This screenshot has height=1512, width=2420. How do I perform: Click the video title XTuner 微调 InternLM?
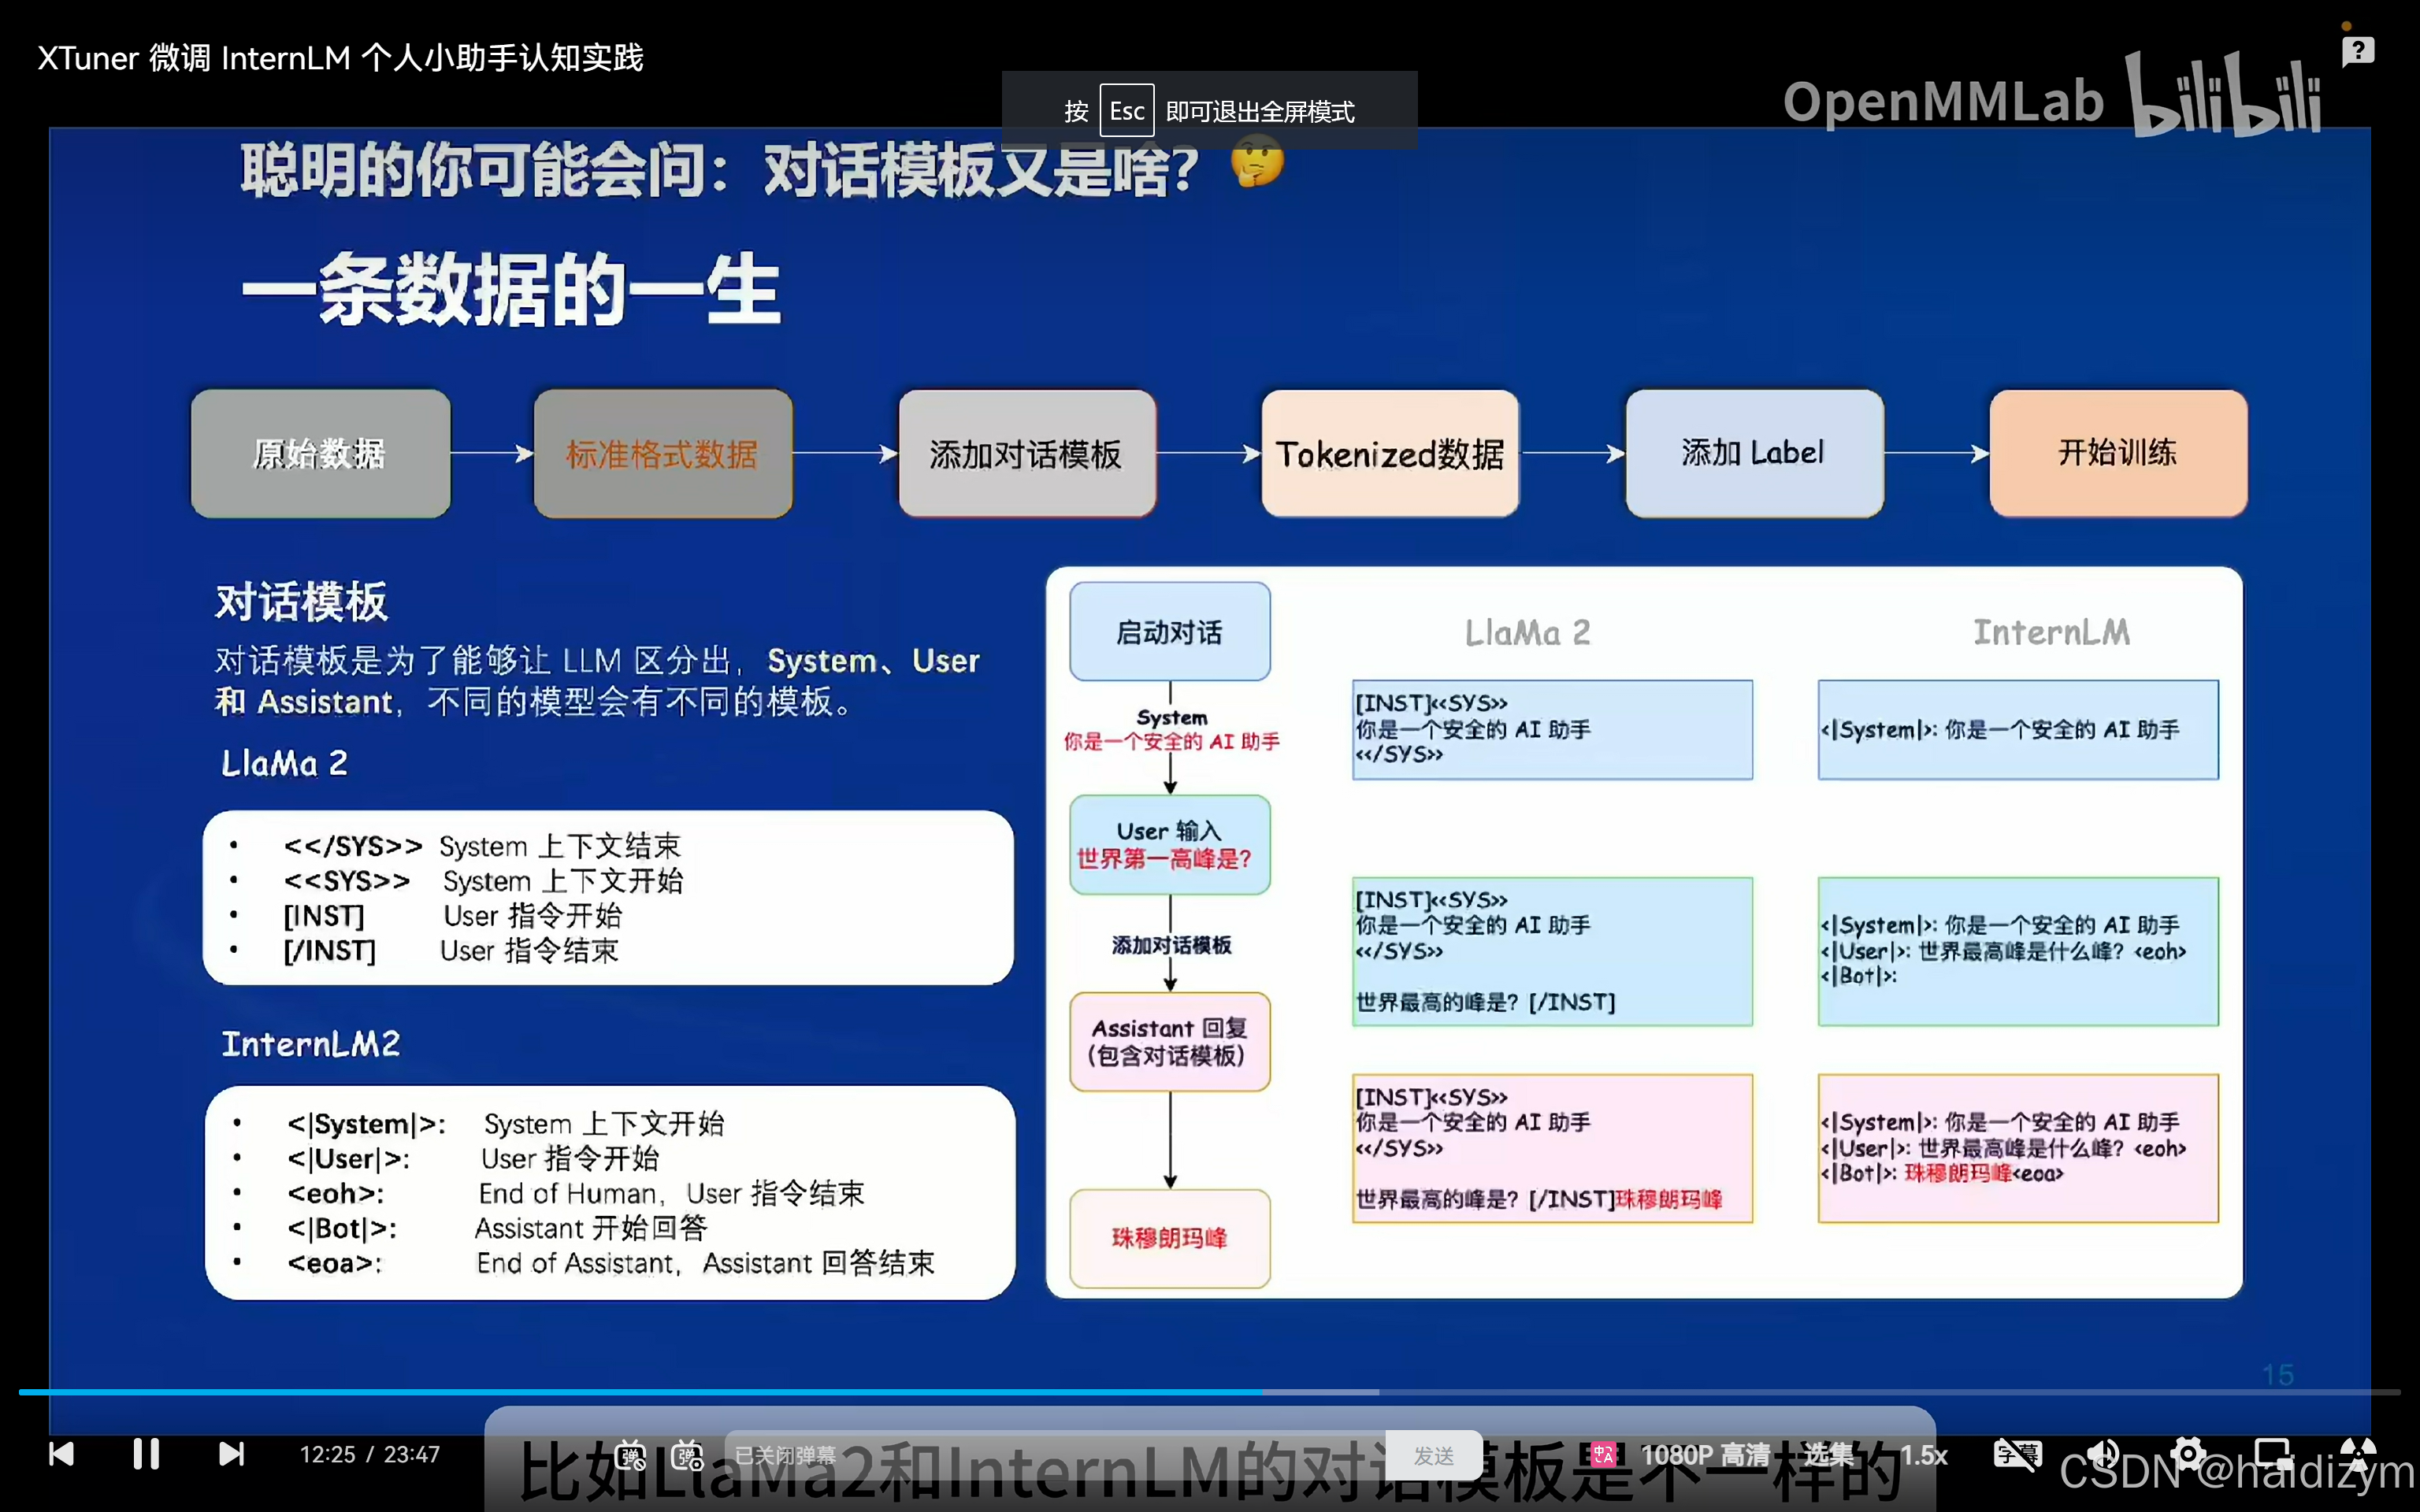click(340, 57)
